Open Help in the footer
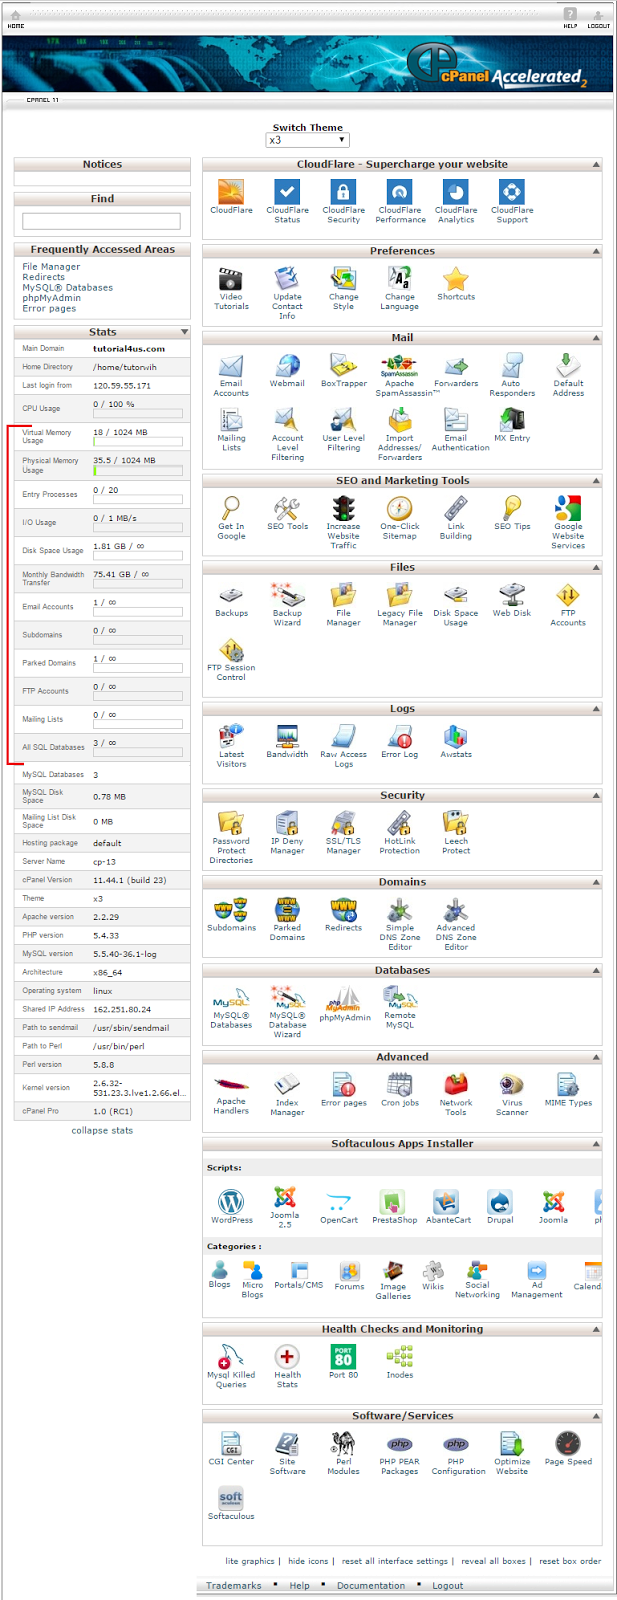Viewport: 617px width, 1600px height. click(x=300, y=1585)
